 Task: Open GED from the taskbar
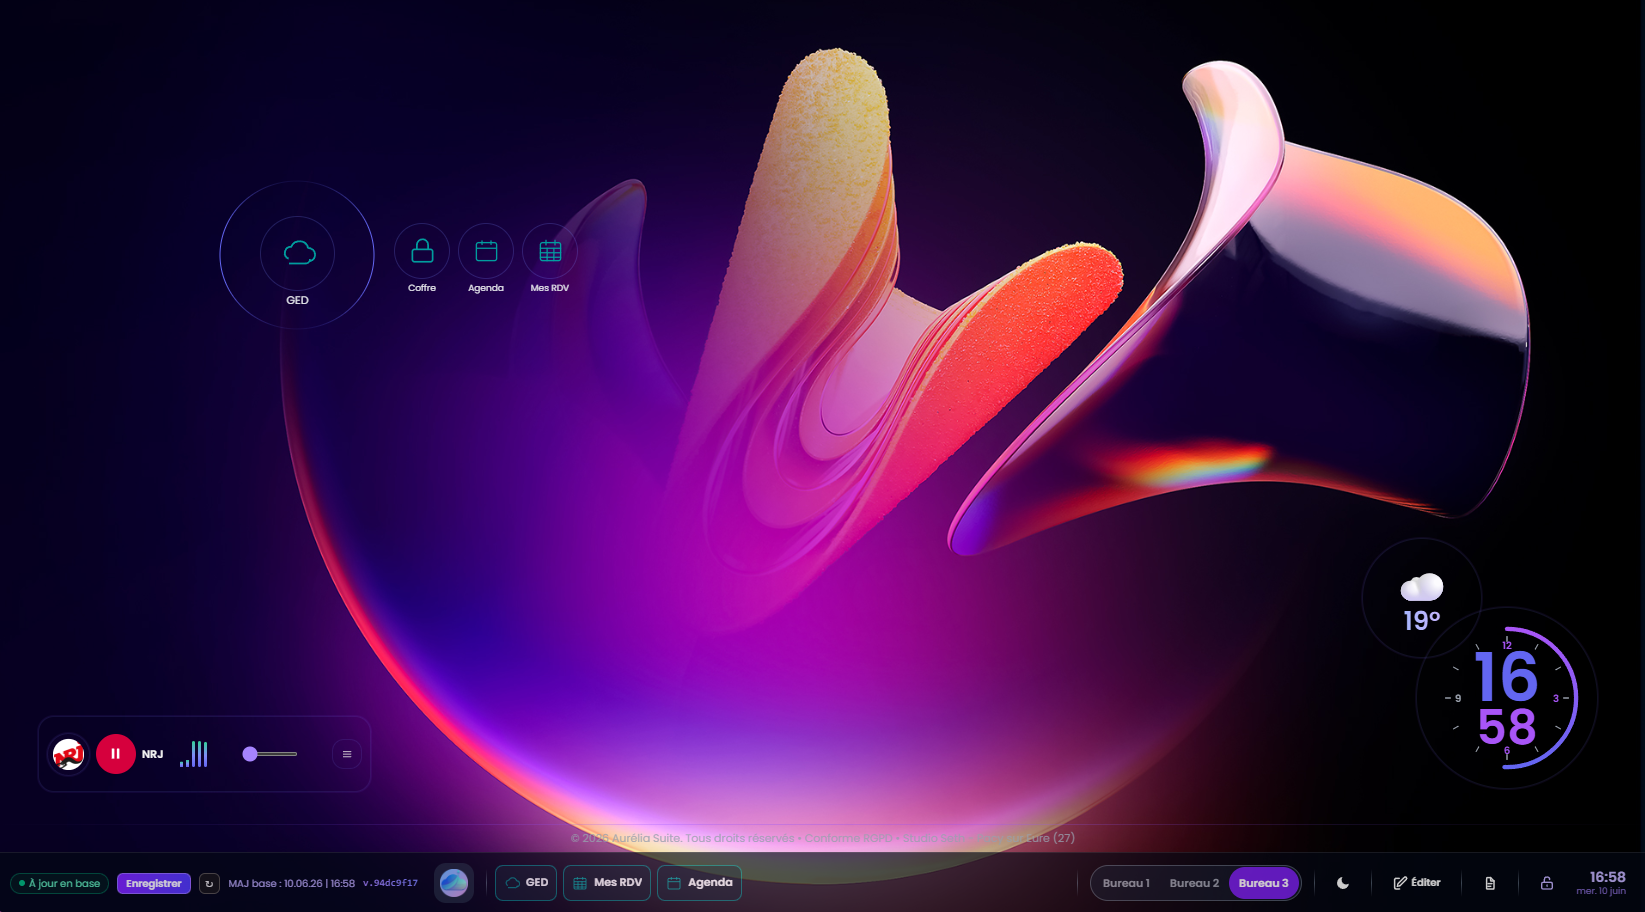point(526,883)
